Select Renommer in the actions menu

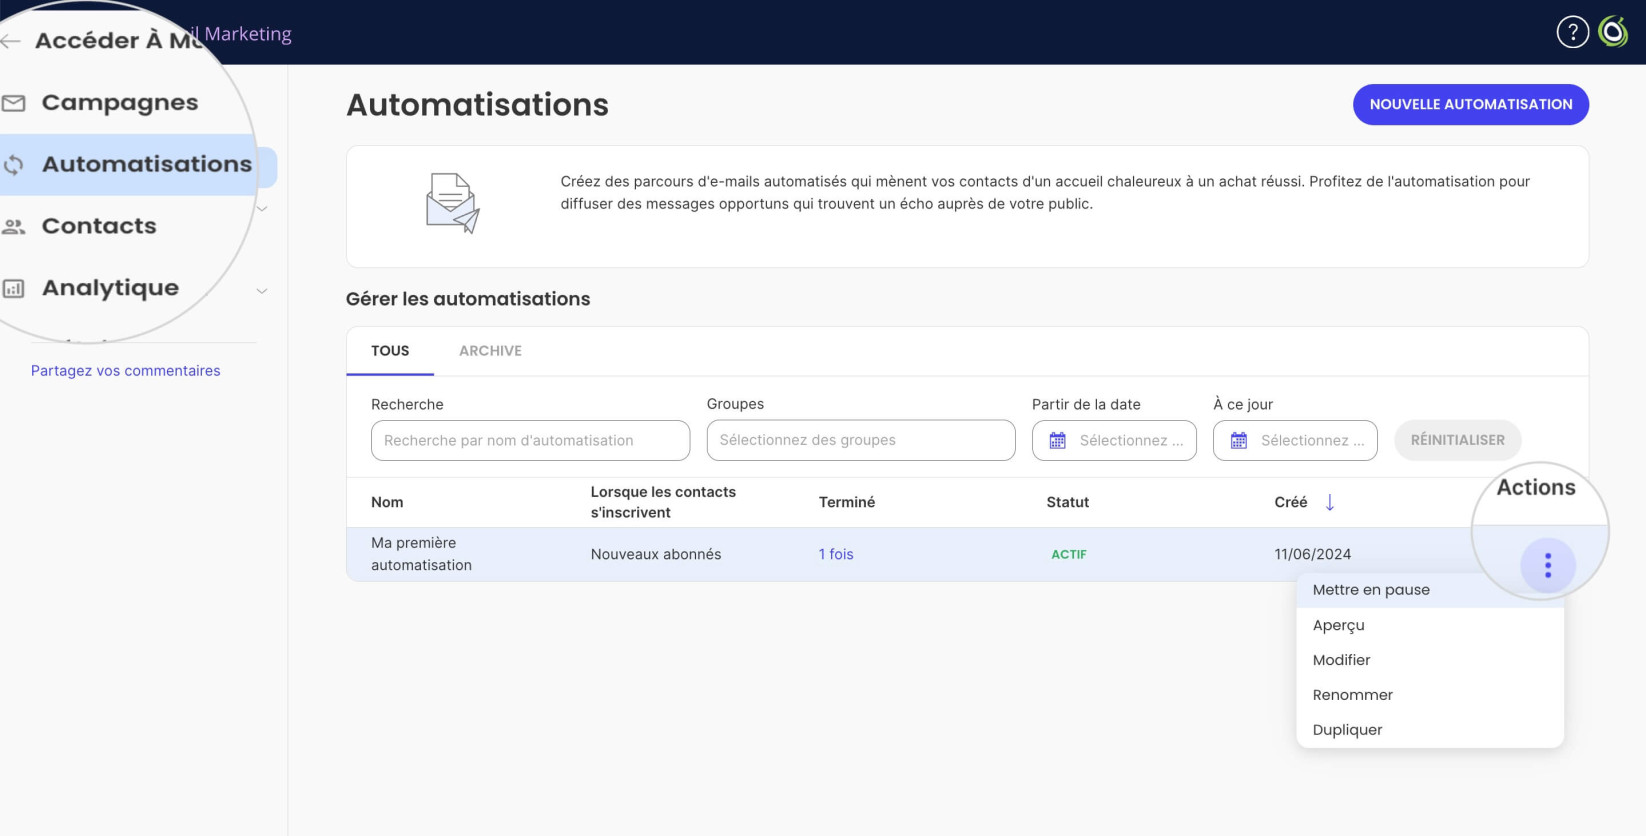(x=1430, y=695)
